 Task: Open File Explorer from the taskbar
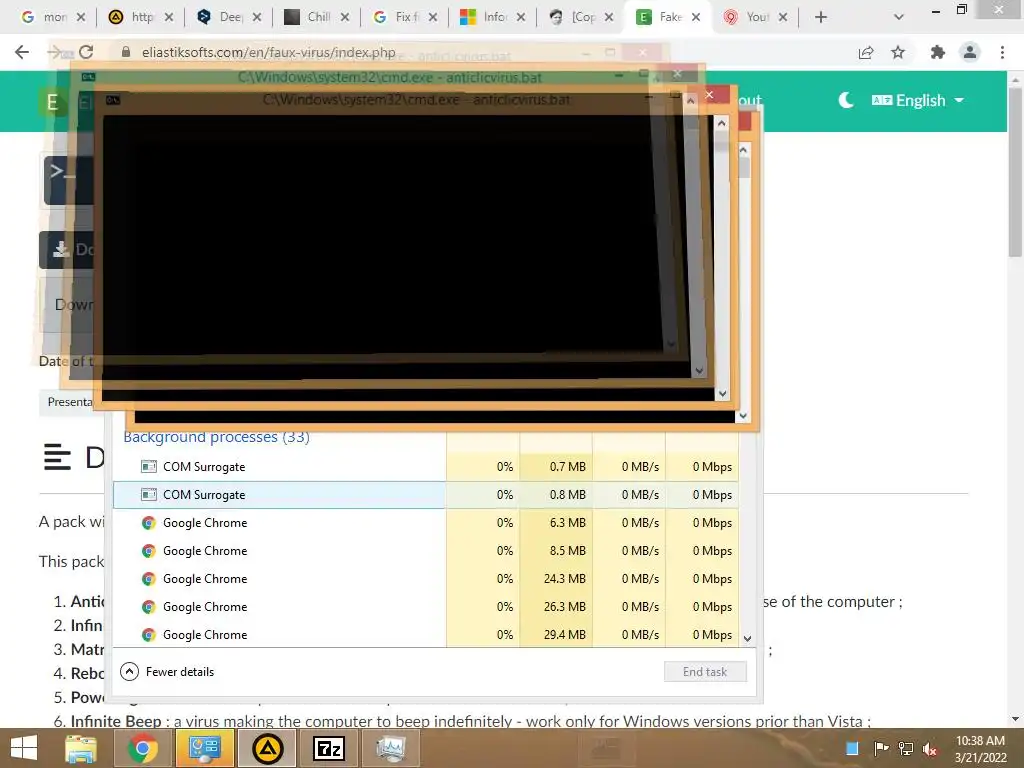pyautogui.click(x=81, y=748)
